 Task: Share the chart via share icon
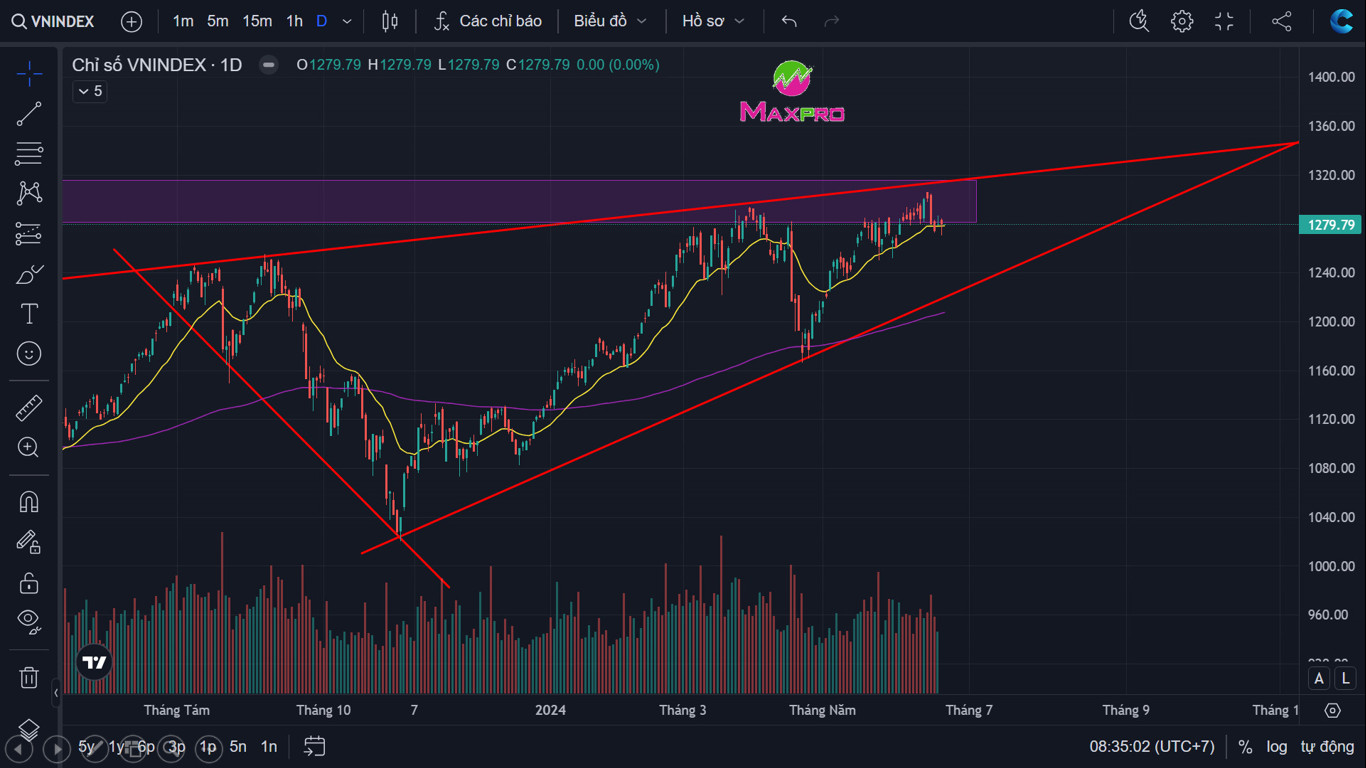pyautogui.click(x=1282, y=21)
